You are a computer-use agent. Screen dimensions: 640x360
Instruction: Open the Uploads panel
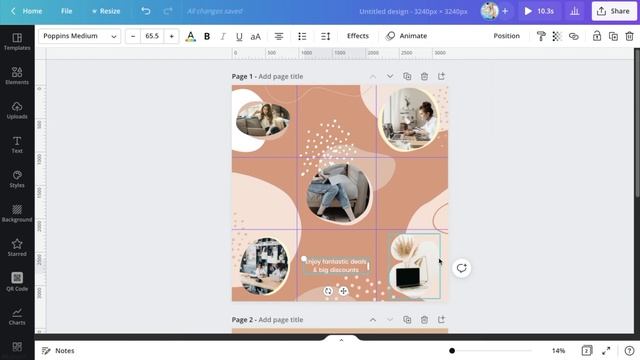[x=17, y=110]
